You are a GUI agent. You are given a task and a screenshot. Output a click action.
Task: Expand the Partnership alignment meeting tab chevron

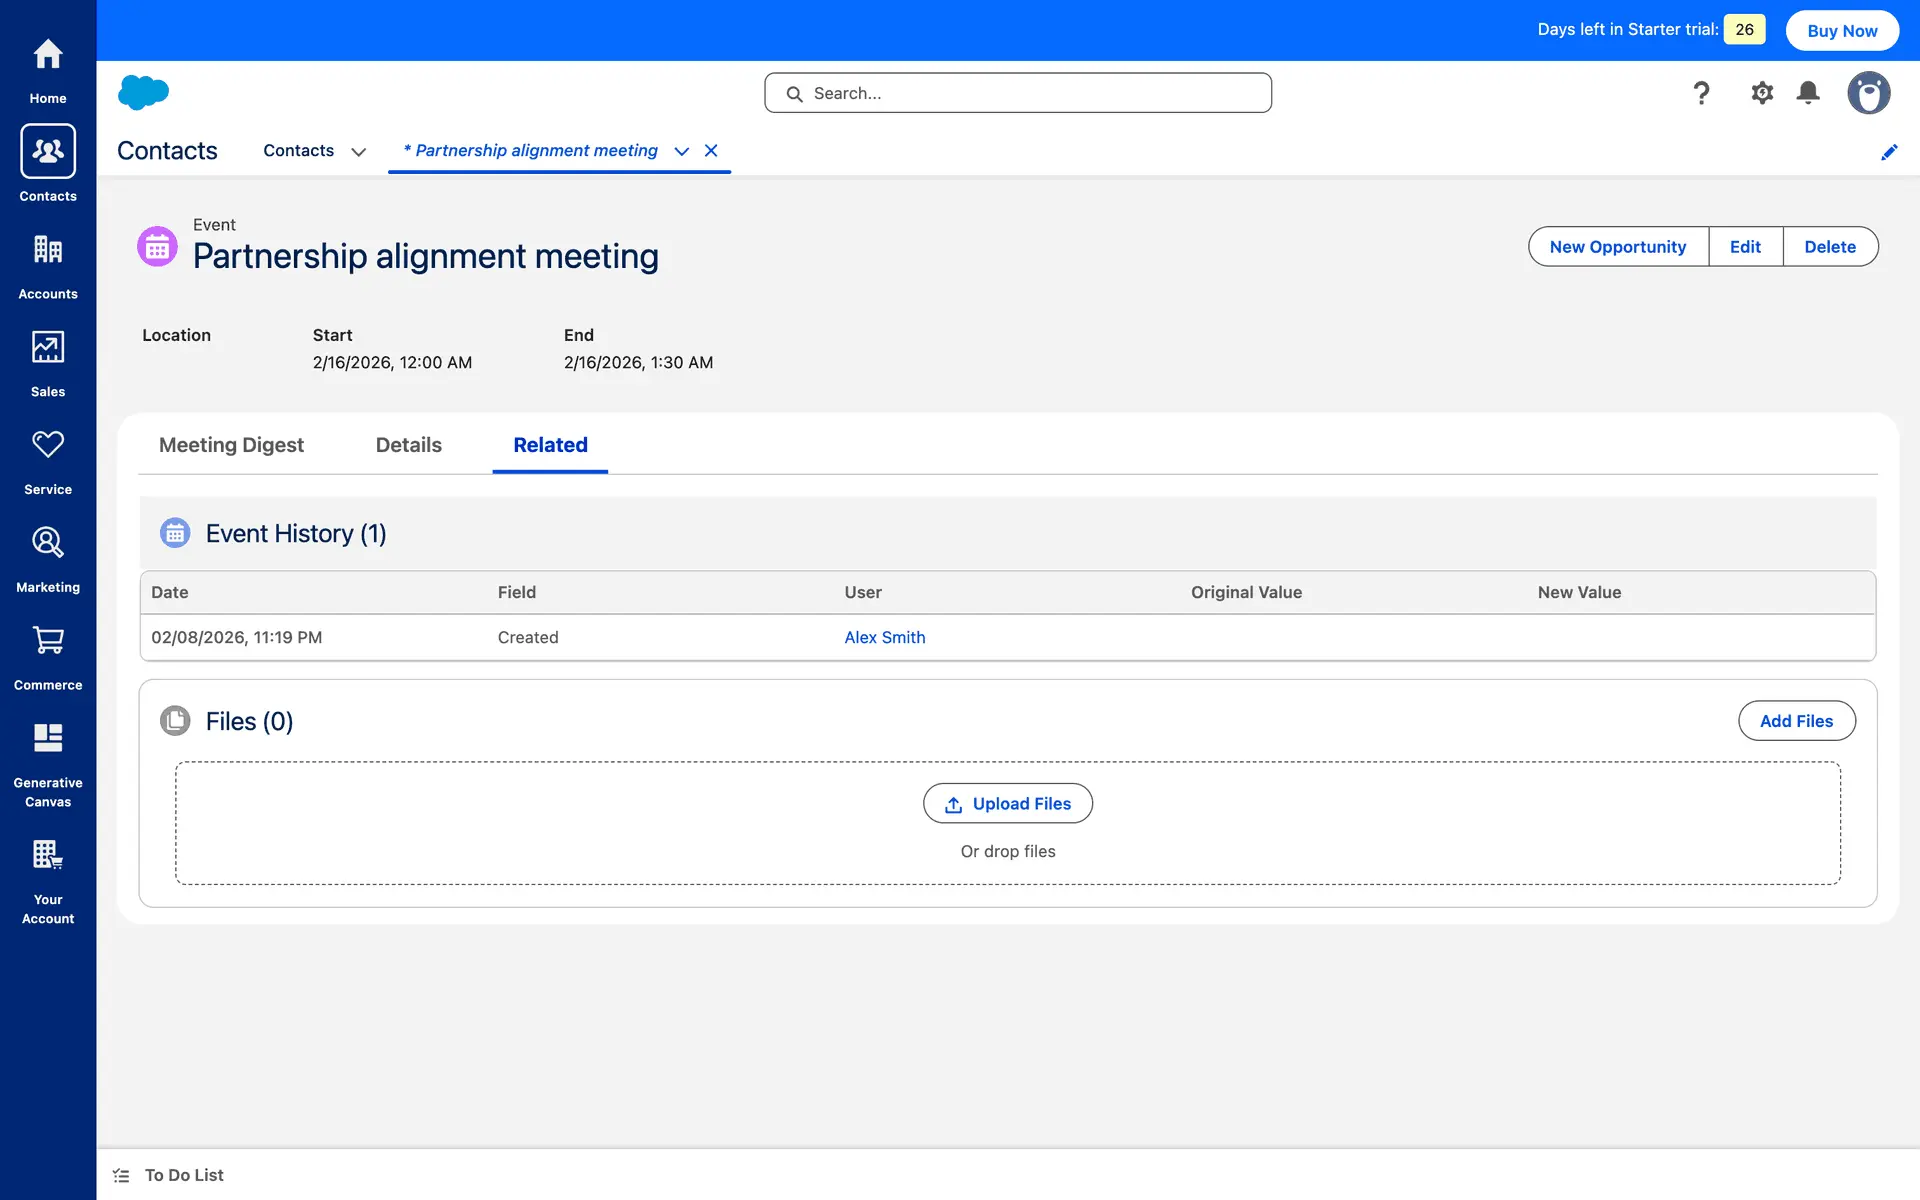[682, 152]
